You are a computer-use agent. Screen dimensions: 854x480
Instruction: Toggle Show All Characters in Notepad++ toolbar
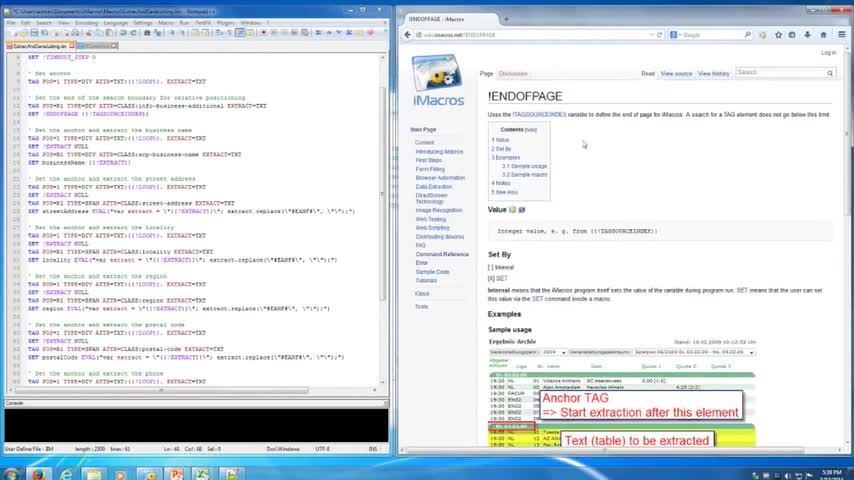(x=230, y=33)
